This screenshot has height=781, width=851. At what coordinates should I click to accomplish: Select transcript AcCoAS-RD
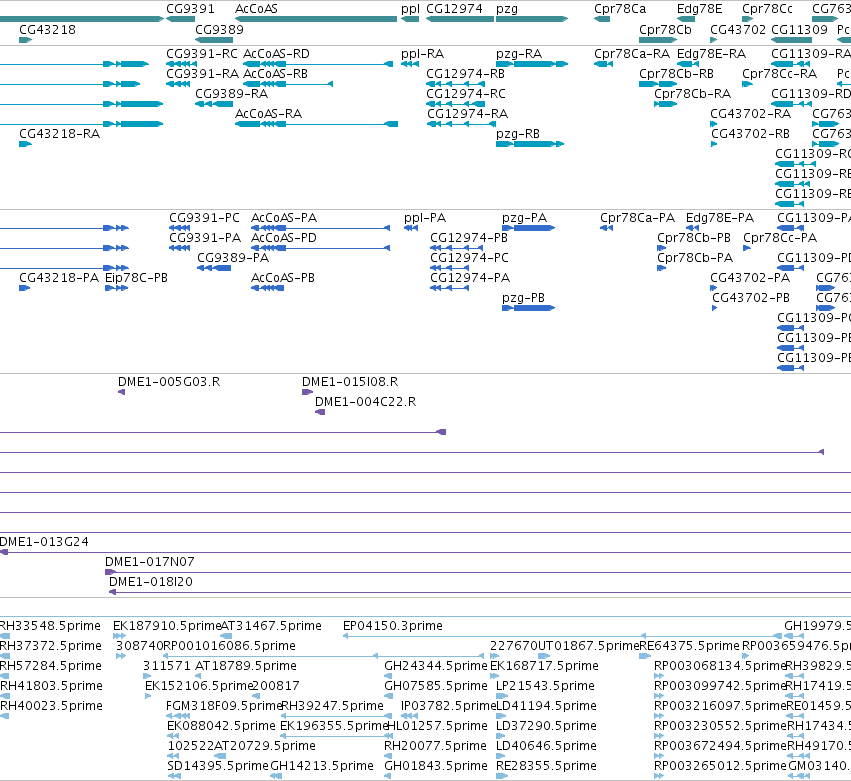[276, 54]
